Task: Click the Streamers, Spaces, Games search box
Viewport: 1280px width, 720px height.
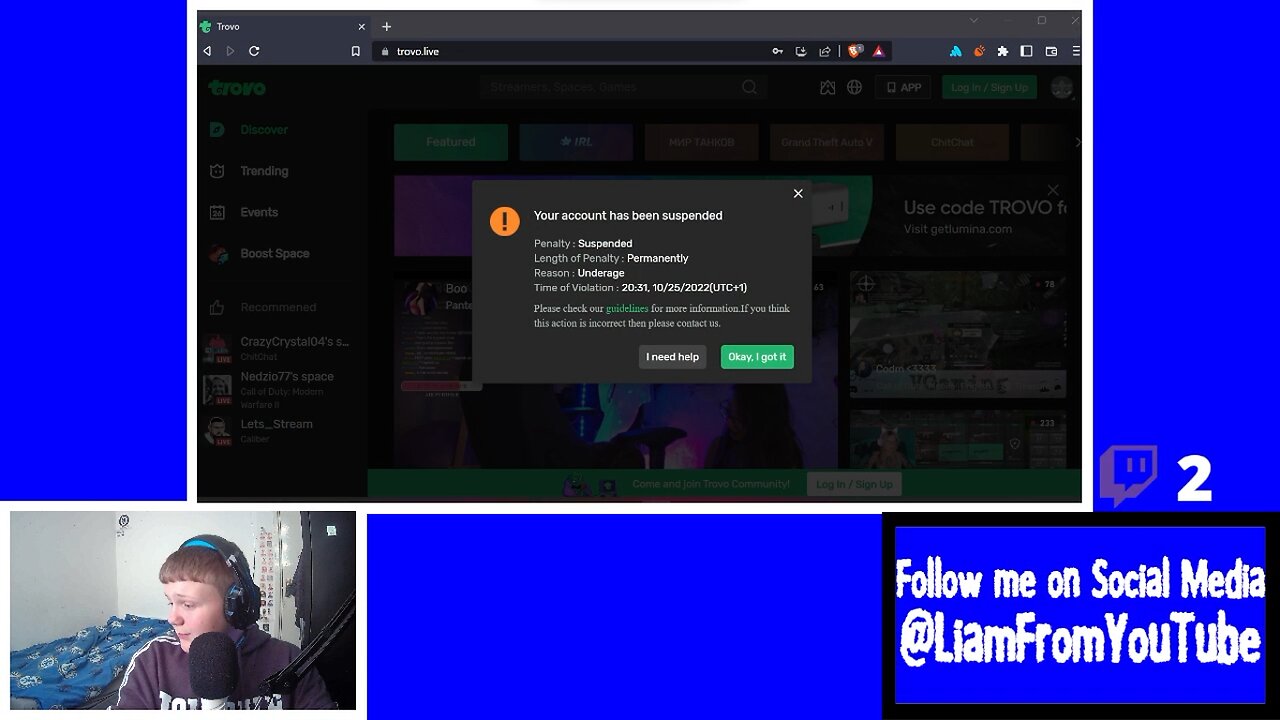Action: pyautogui.click(x=612, y=87)
